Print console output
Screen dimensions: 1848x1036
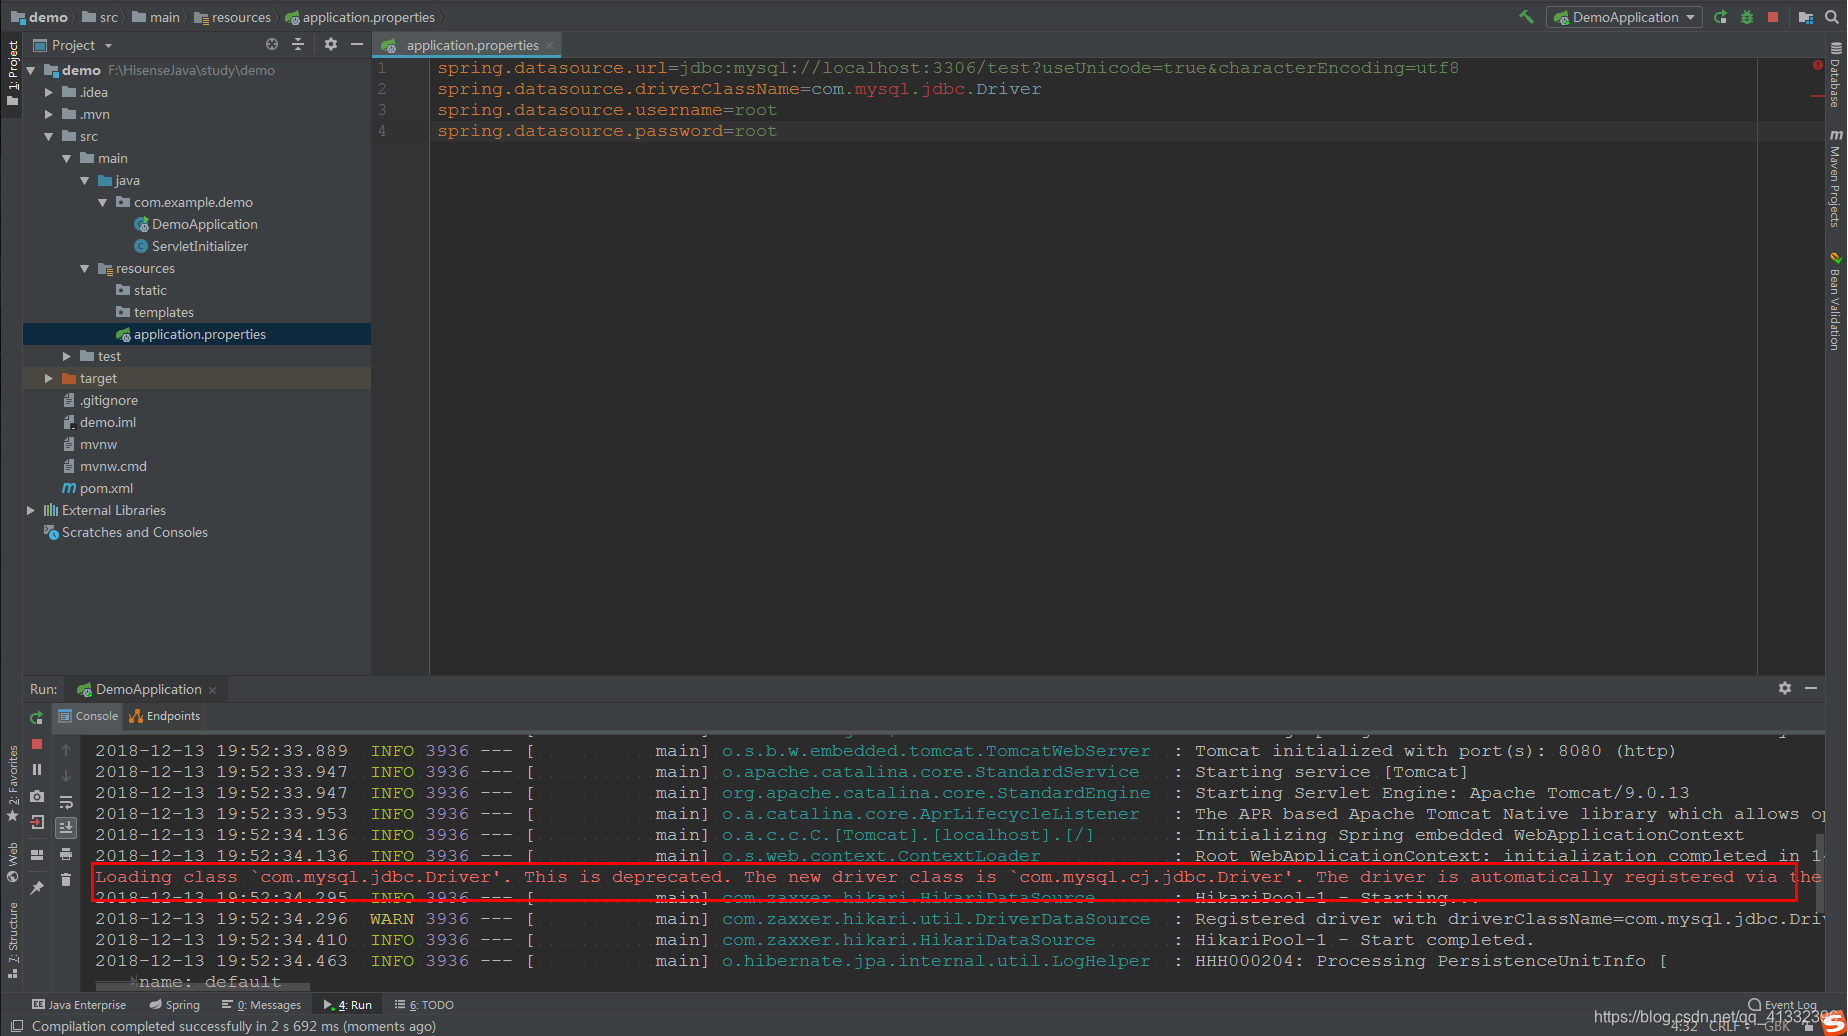pos(66,854)
